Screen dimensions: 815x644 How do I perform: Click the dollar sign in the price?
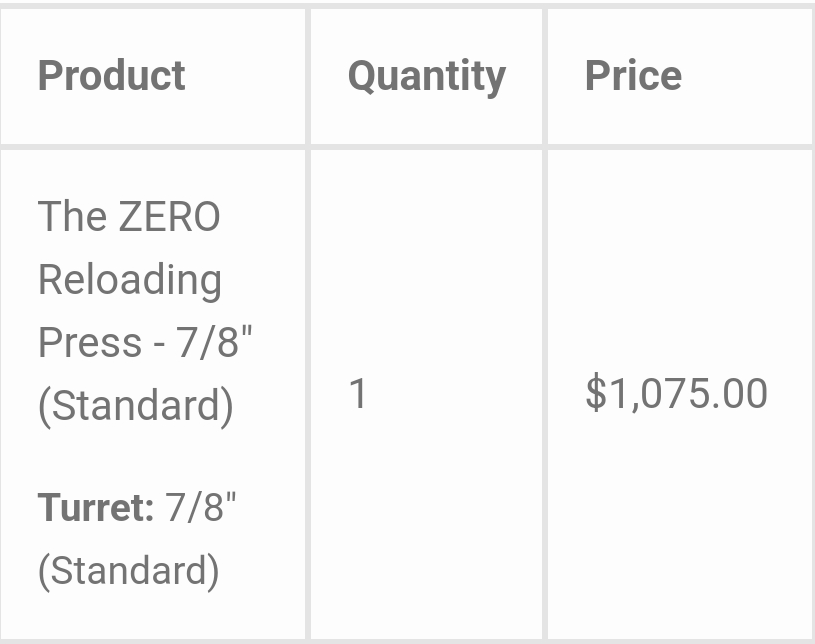(595, 394)
